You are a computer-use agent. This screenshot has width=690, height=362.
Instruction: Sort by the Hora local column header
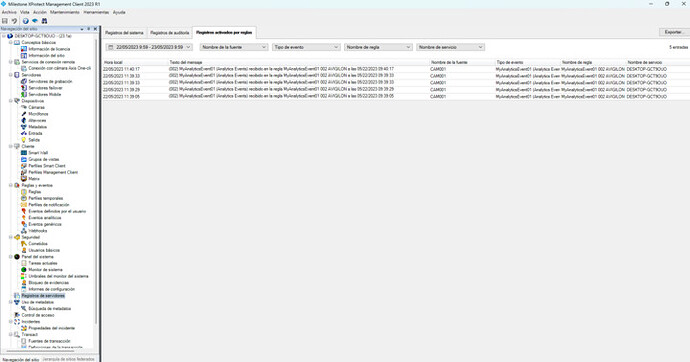[x=135, y=62]
